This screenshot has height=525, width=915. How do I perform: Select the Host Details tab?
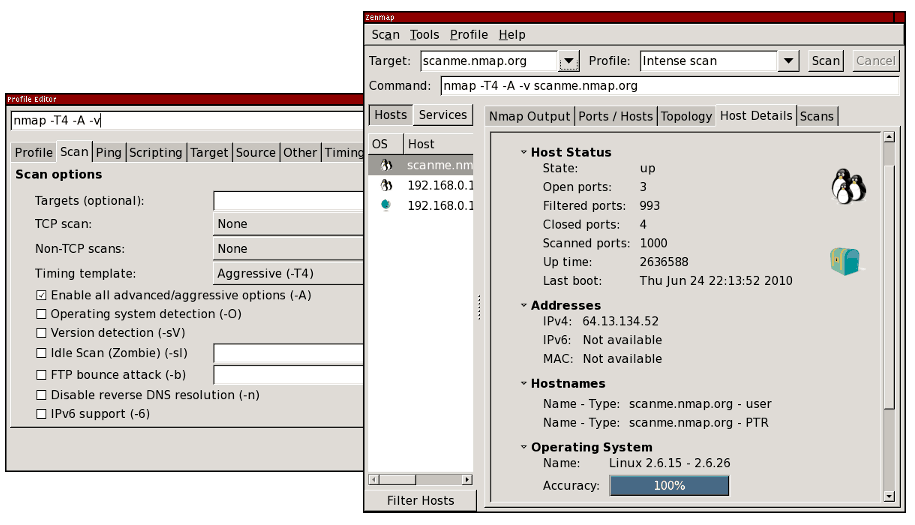tap(756, 116)
